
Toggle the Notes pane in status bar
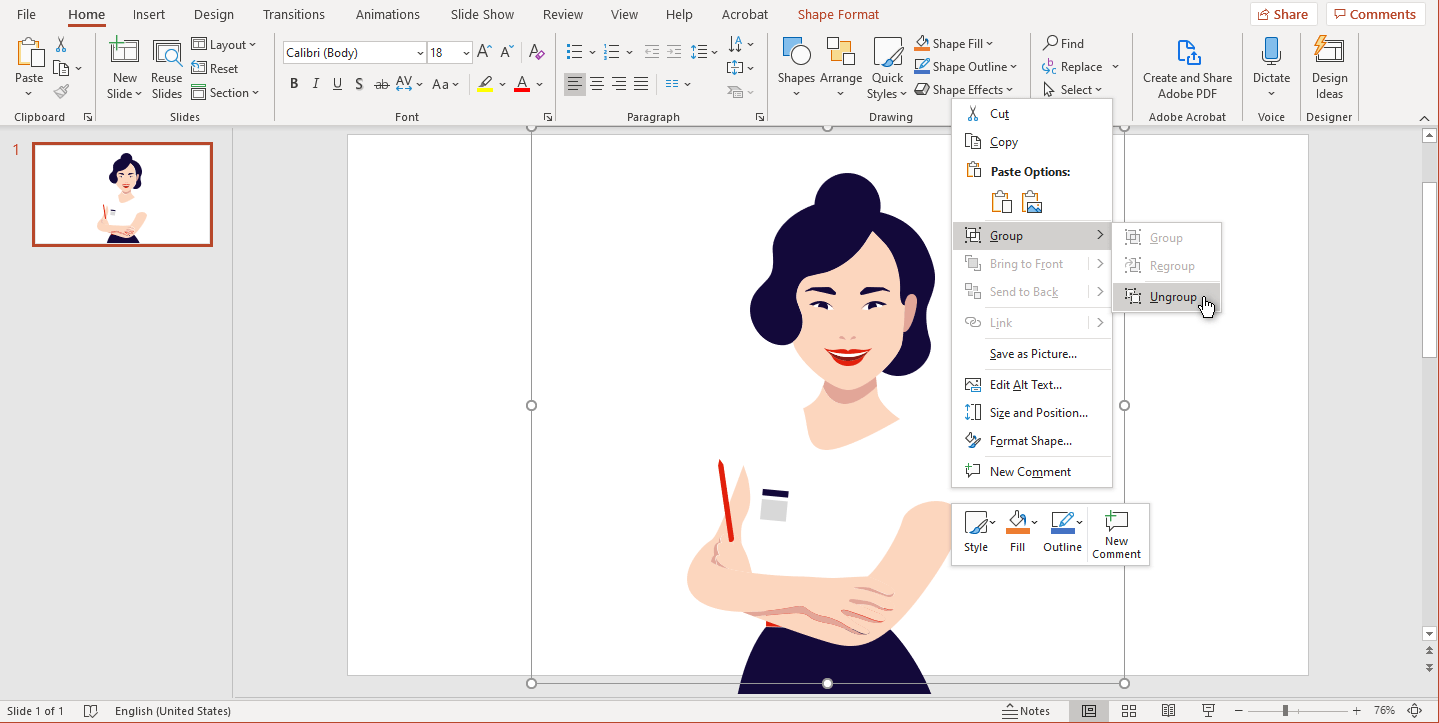(x=1027, y=711)
